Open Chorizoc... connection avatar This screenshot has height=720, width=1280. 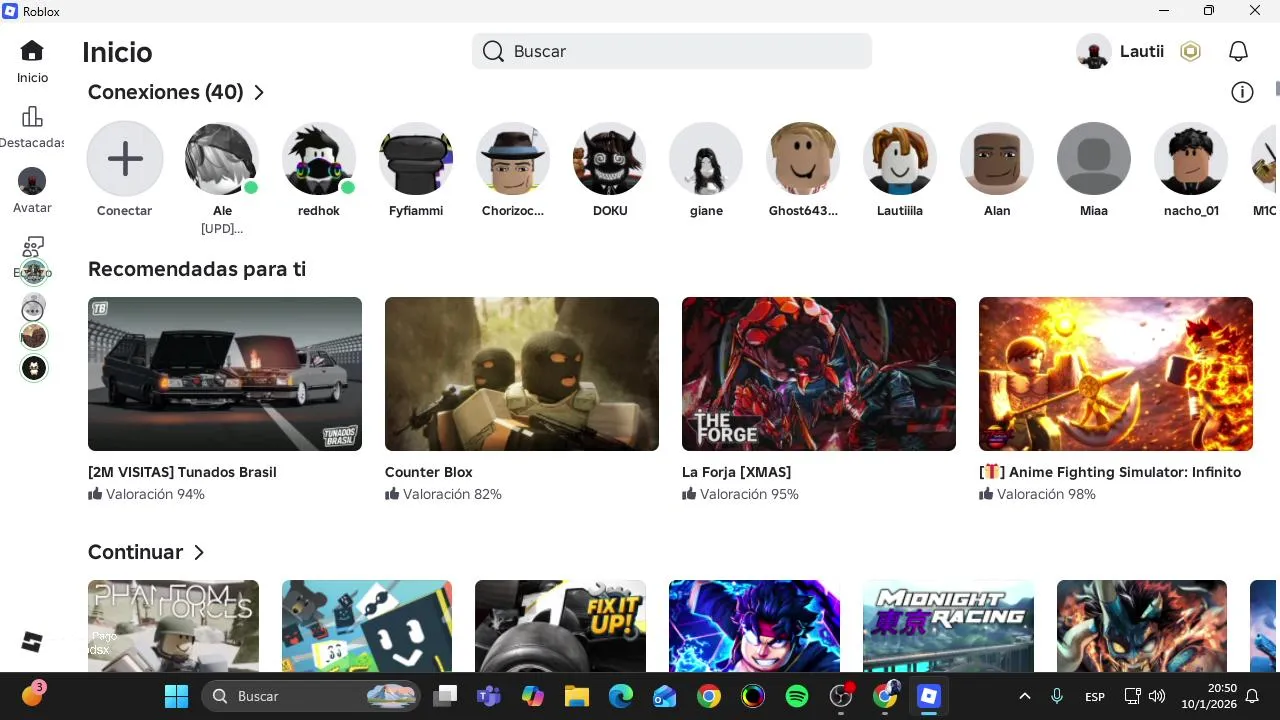(513, 159)
